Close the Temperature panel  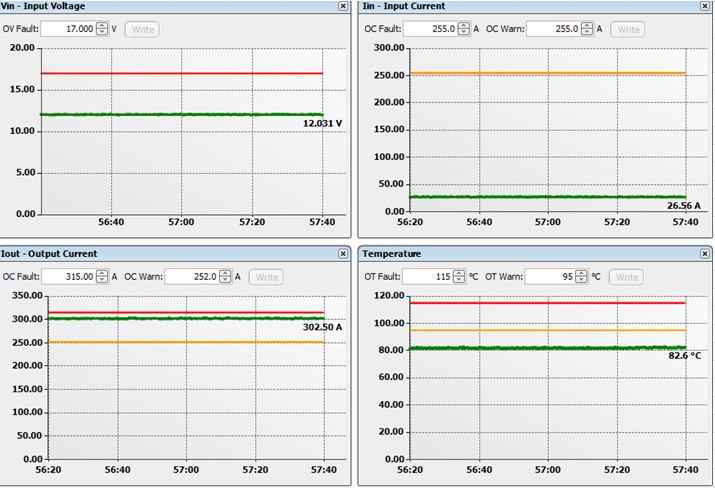(x=707, y=254)
